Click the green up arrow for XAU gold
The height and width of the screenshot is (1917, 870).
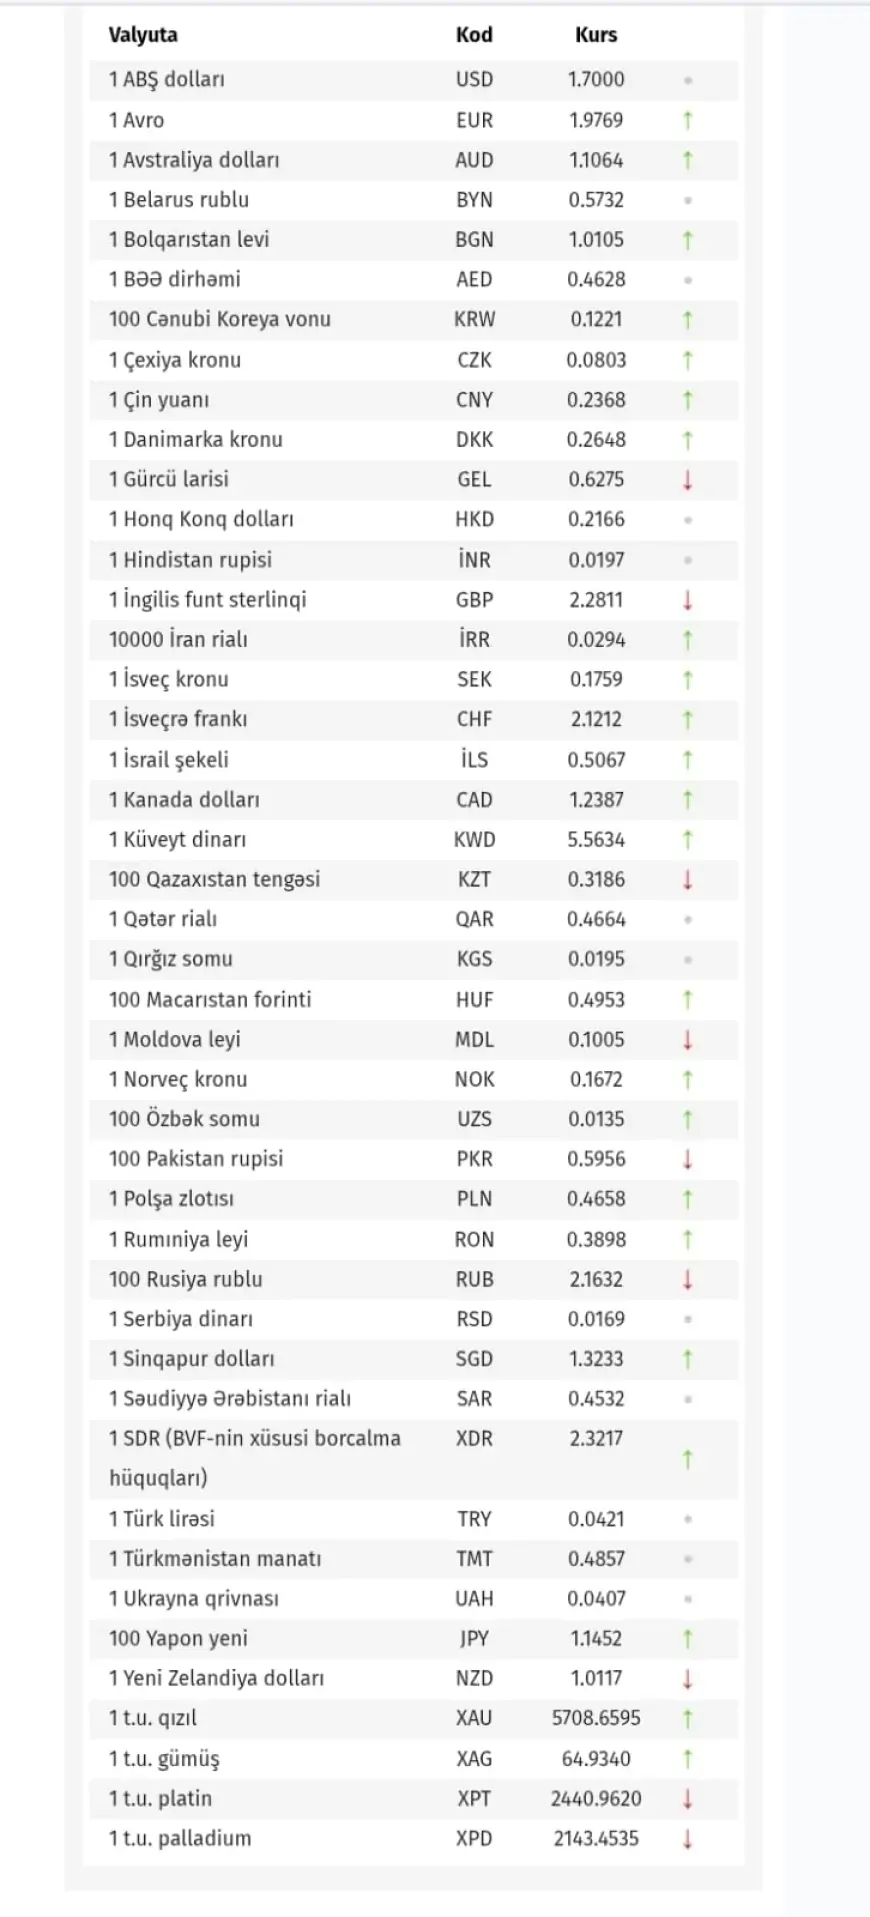pyautogui.click(x=687, y=1719)
